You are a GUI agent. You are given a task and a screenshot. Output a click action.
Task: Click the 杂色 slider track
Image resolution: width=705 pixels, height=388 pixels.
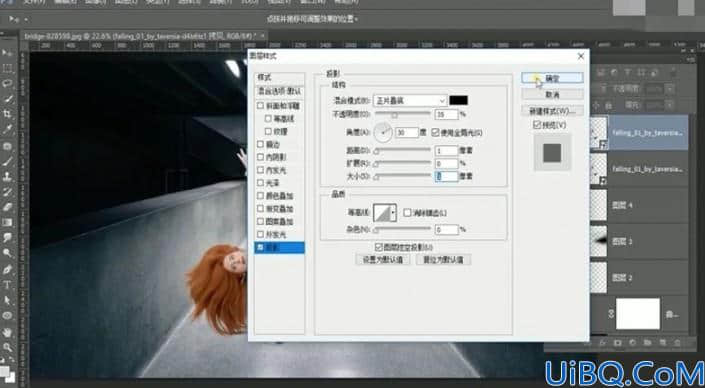(403, 229)
